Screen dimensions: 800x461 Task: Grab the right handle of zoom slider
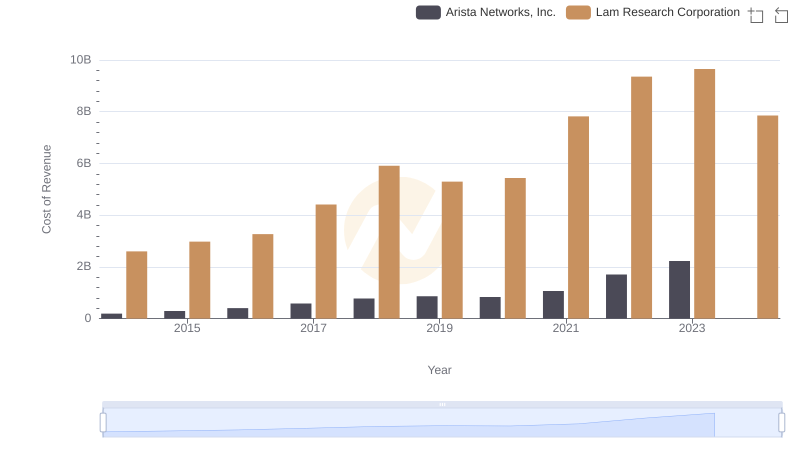[x=782, y=423]
